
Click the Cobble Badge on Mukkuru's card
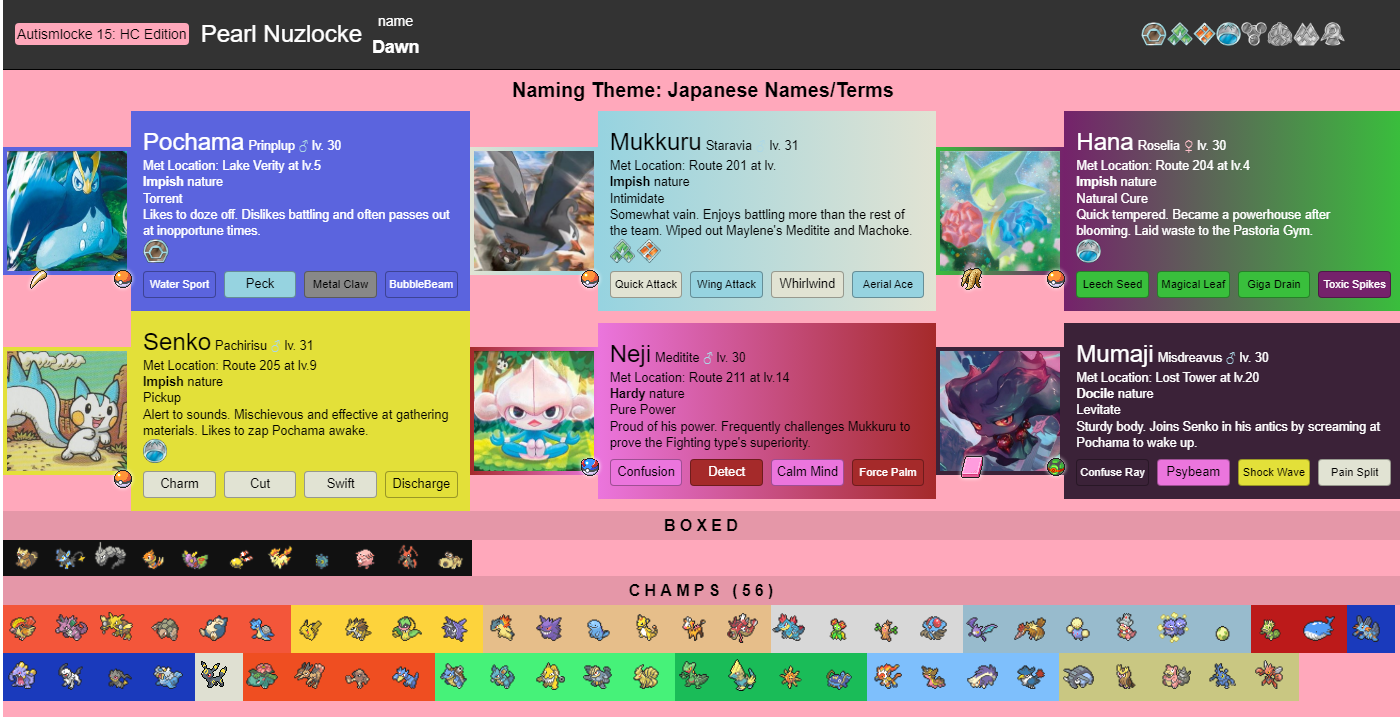pos(647,251)
